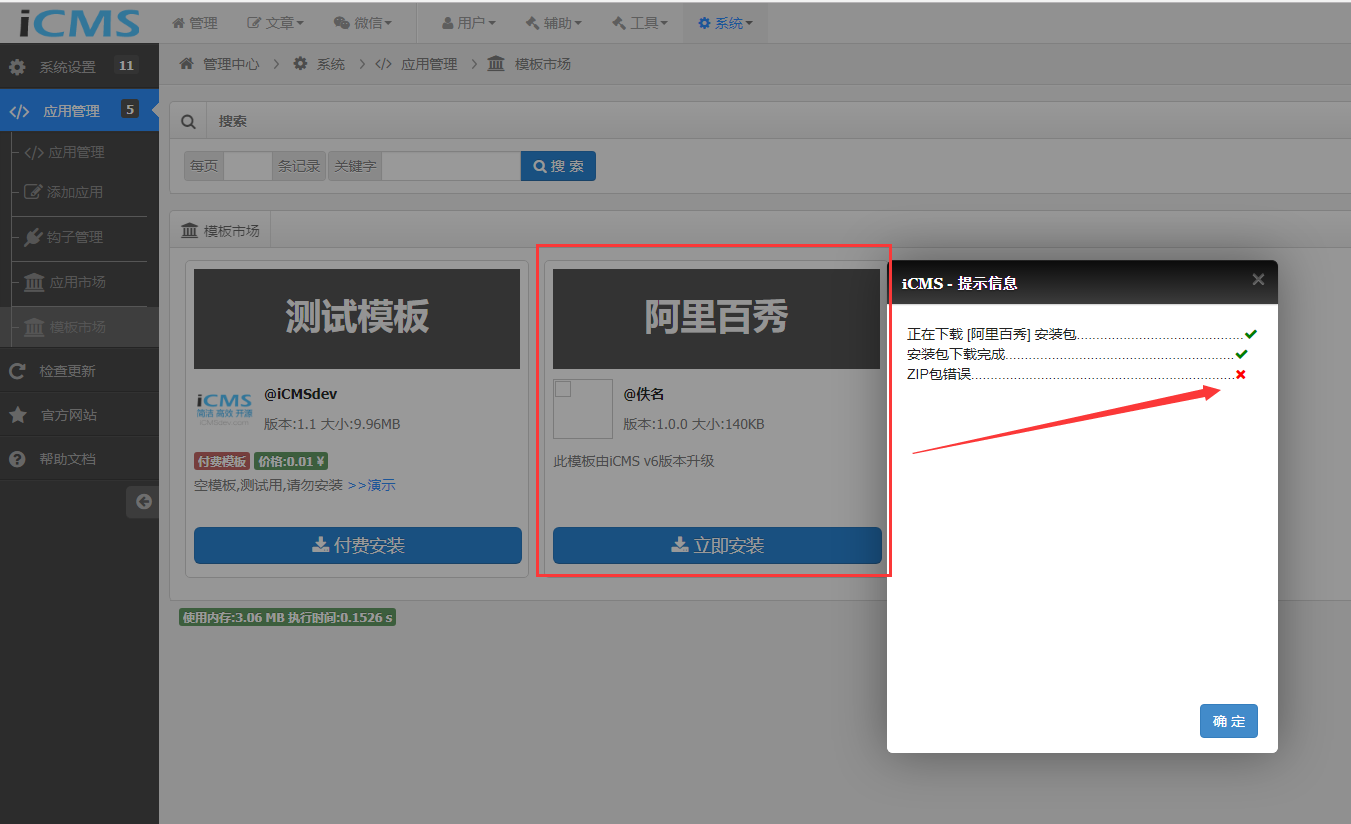The width and height of the screenshot is (1351, 824).
Task: Click the @佚名 author name
Action: (644, 394)
